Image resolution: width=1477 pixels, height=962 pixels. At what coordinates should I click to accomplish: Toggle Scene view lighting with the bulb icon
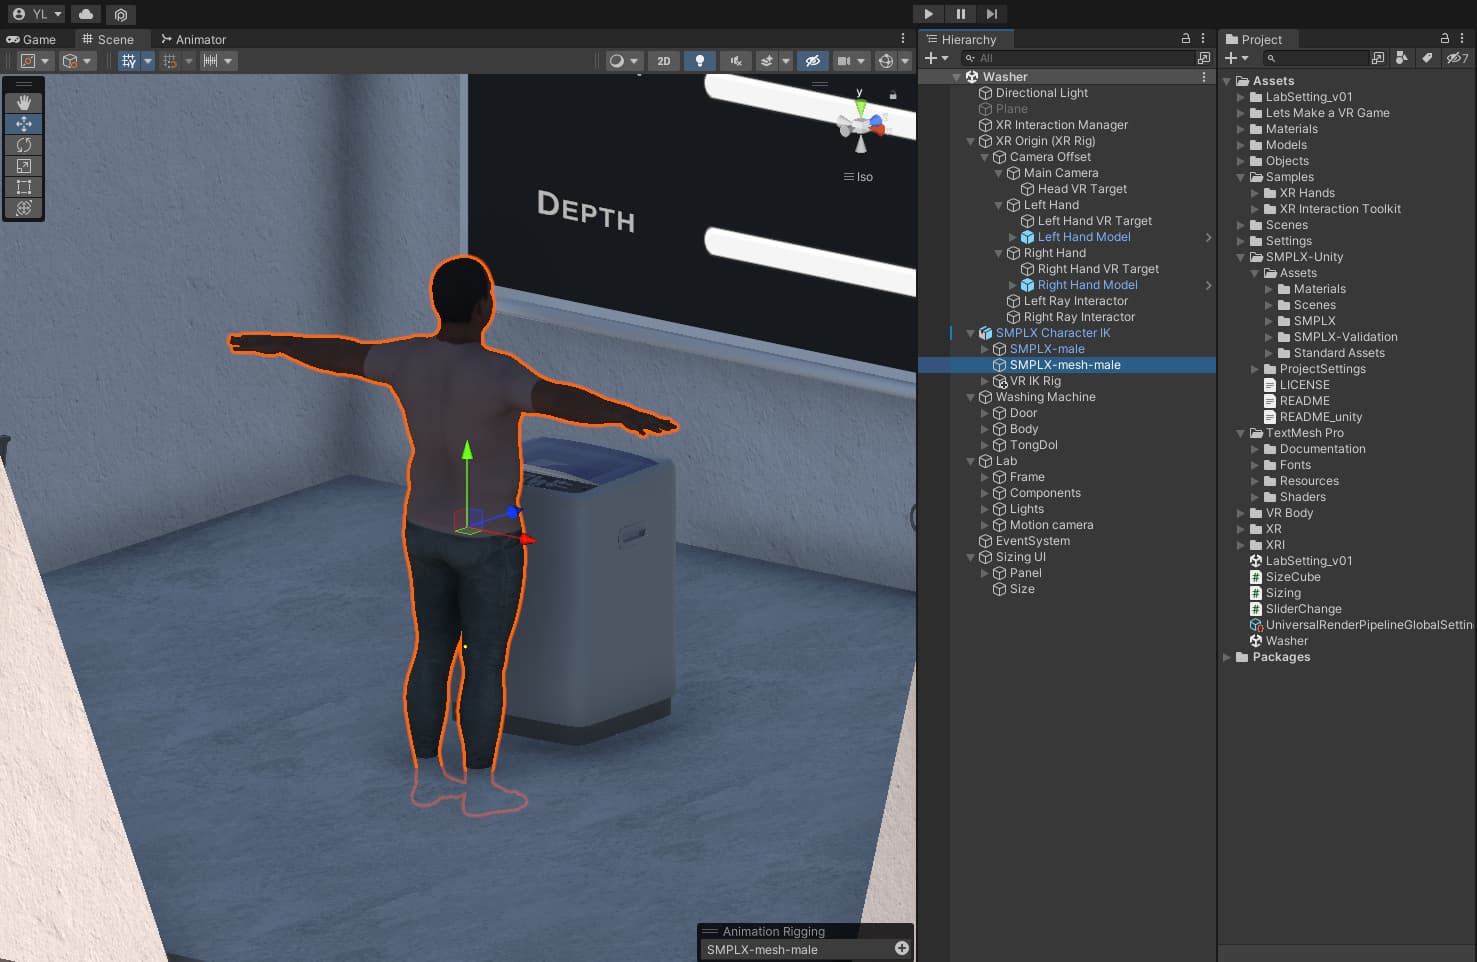coord(699,60)
